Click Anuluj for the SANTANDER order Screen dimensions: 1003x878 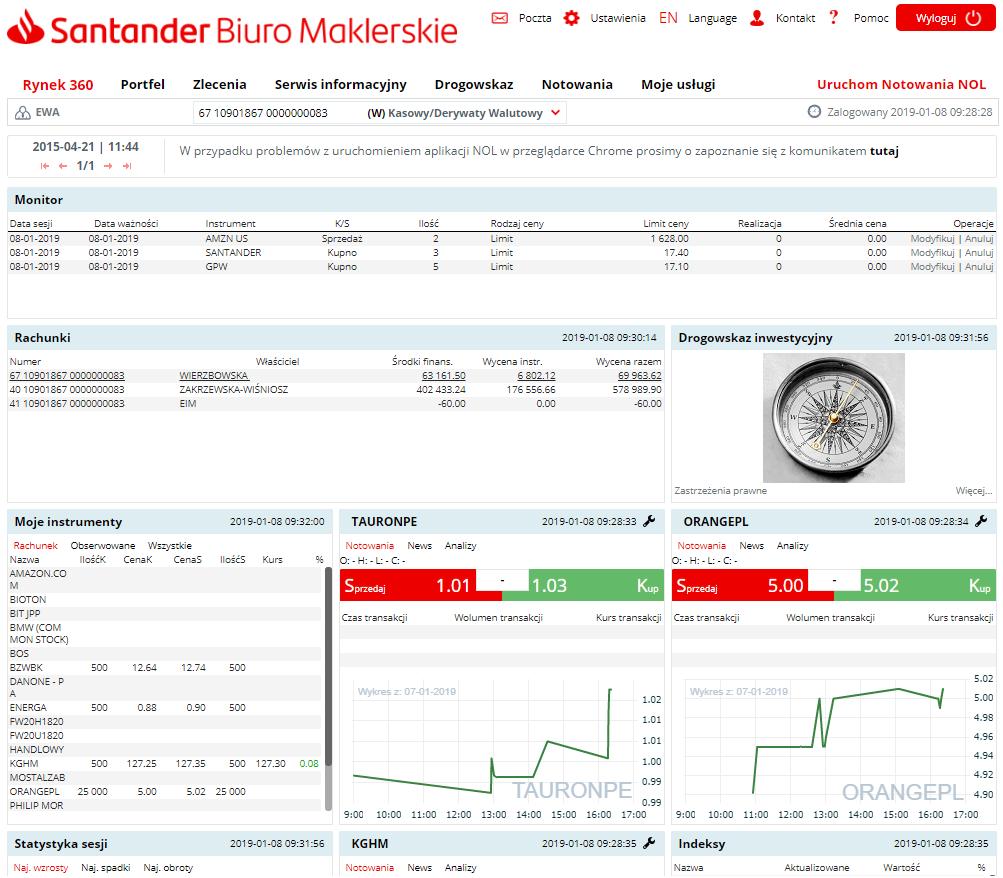coord(979,253)
